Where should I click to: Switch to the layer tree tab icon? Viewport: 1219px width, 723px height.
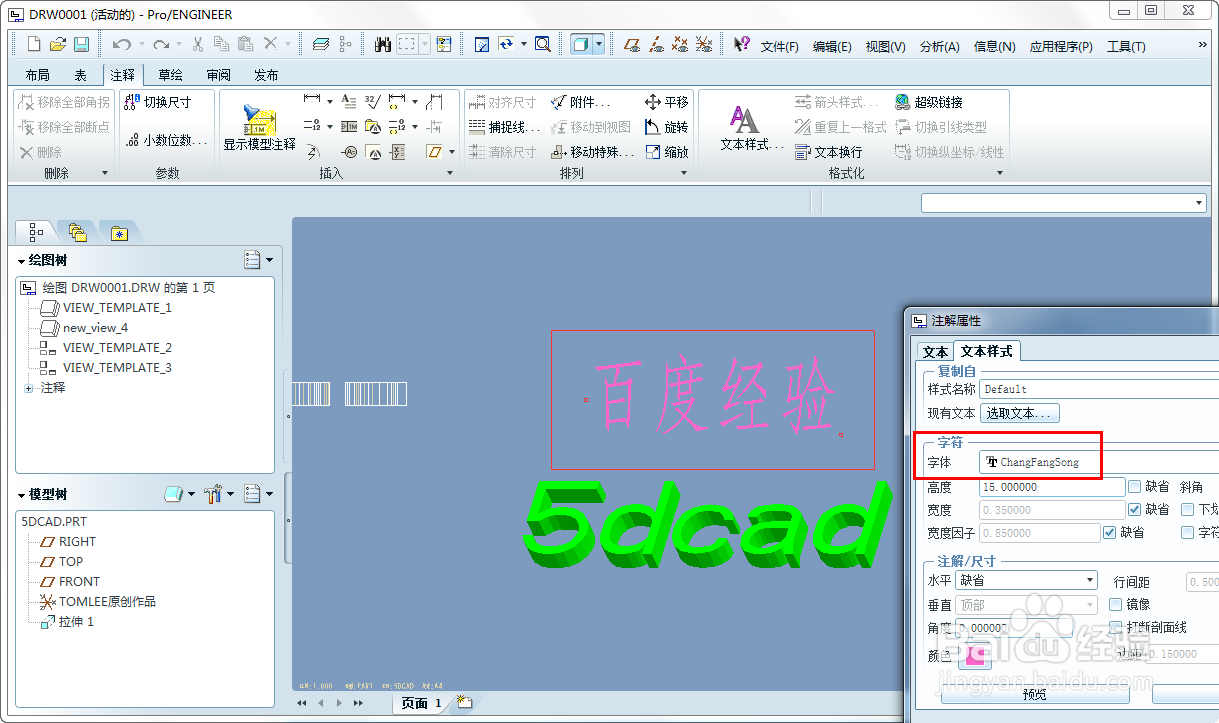(77, 232)
